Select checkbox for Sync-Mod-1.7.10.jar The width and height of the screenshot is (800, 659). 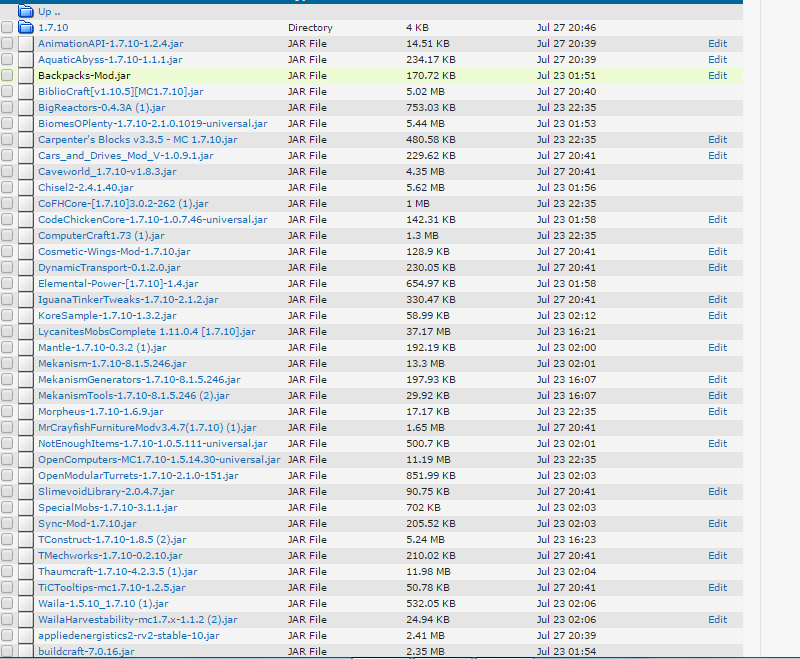7,523
